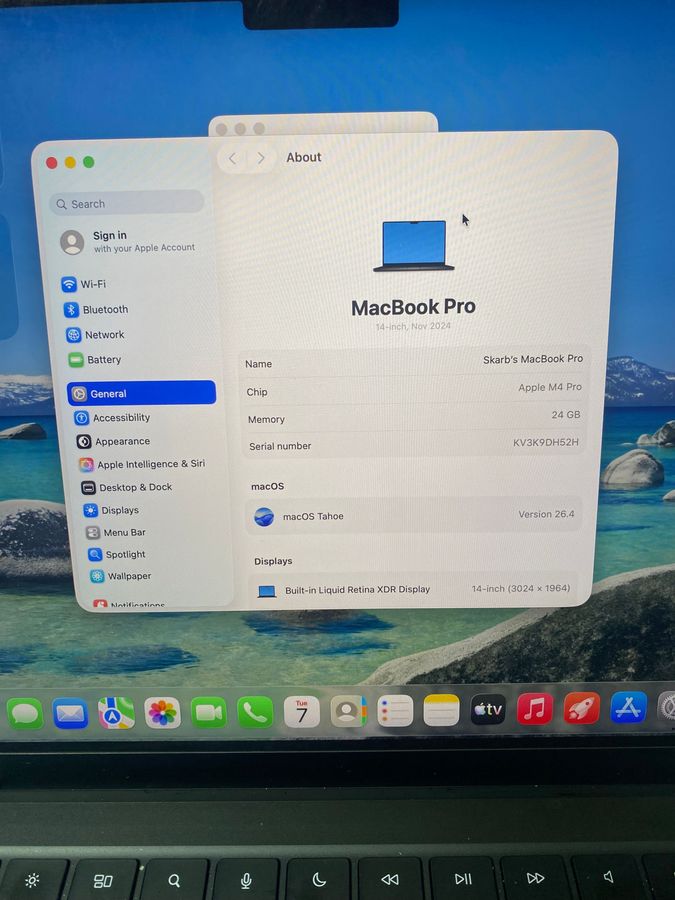Click the forward navigation chevron
Screen dimensions: 675x900
tap(261, 158)
